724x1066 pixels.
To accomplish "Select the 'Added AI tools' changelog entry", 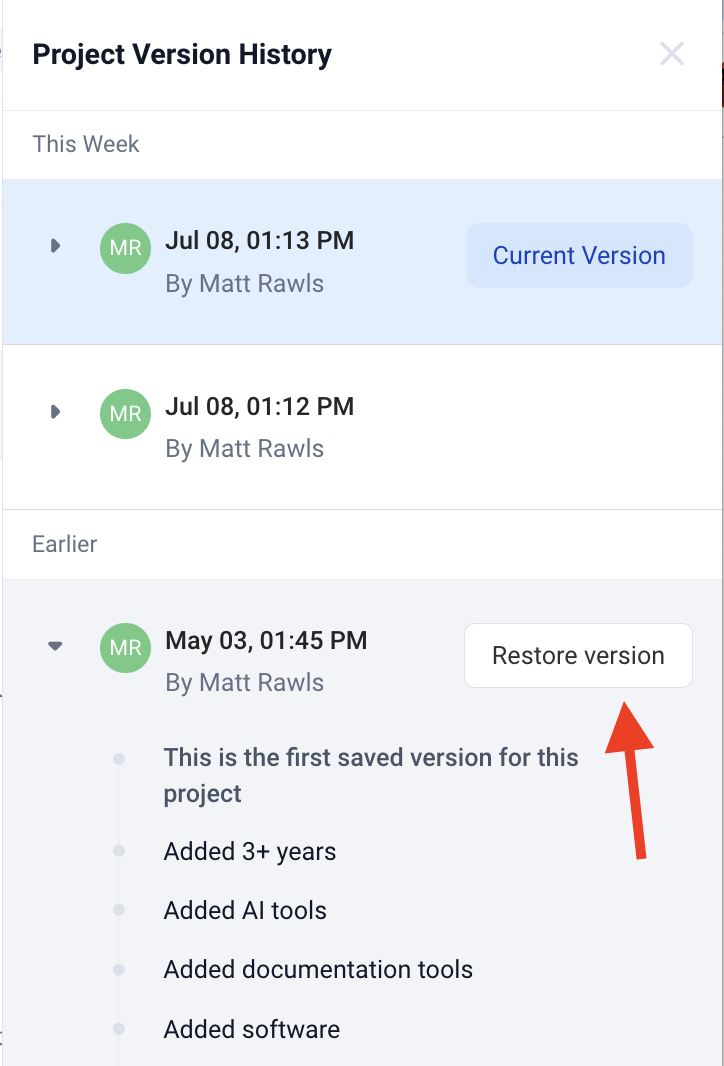I will [245, 910].
